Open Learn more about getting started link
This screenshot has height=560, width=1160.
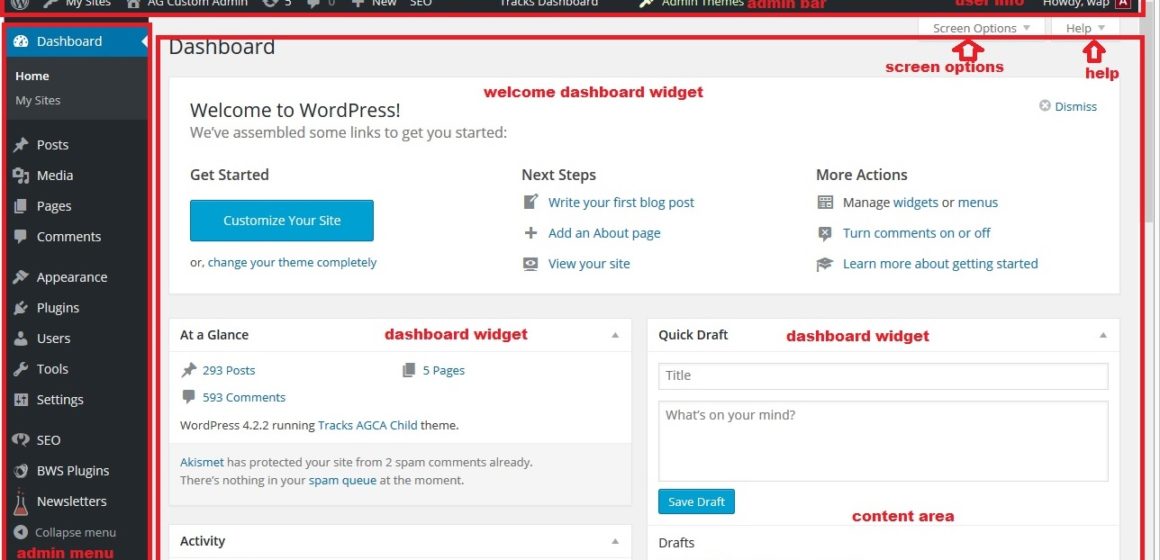point(940,264)
